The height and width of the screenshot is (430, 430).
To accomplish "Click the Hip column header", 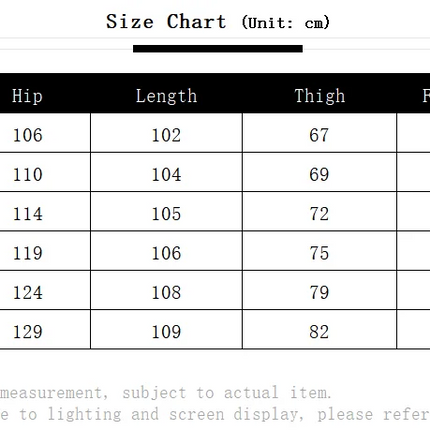I will [x=27, y=96].
